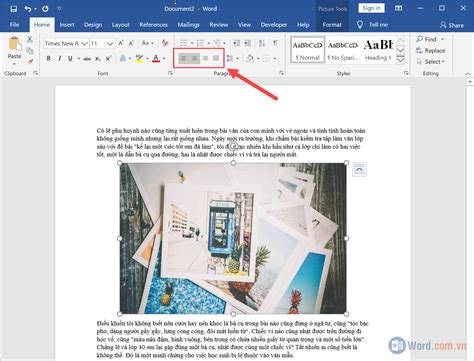Viewport: 474px width, 361px height.
Task: Click the Copy icon
Action: 30,50
